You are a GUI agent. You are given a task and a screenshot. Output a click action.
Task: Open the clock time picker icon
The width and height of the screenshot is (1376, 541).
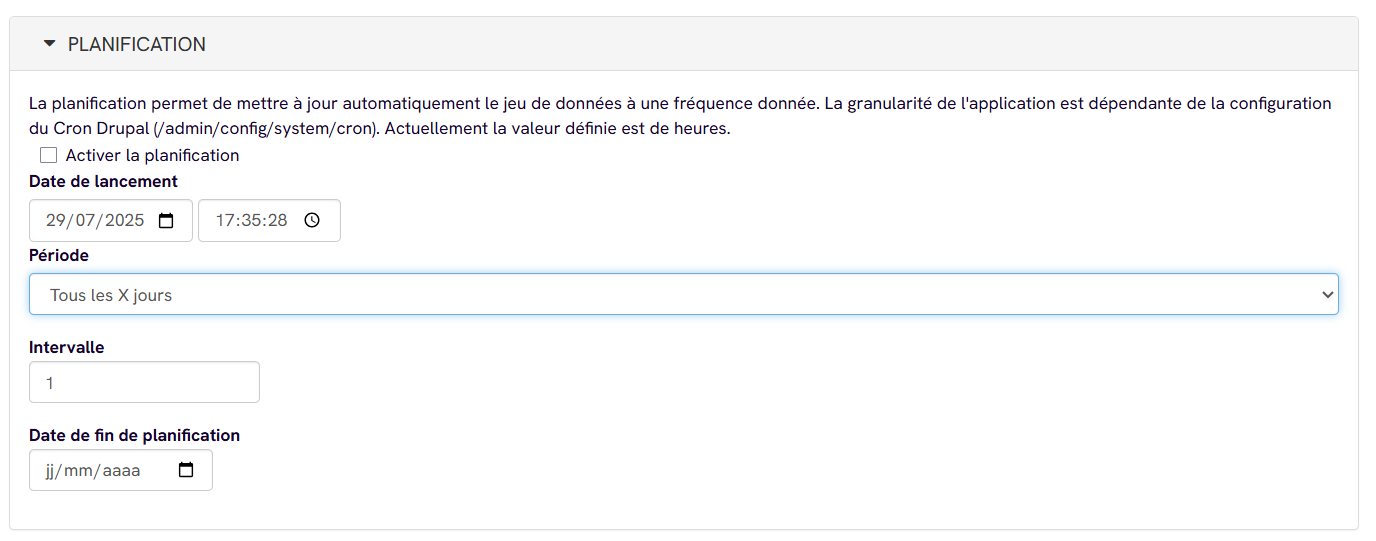coord(312,221)
